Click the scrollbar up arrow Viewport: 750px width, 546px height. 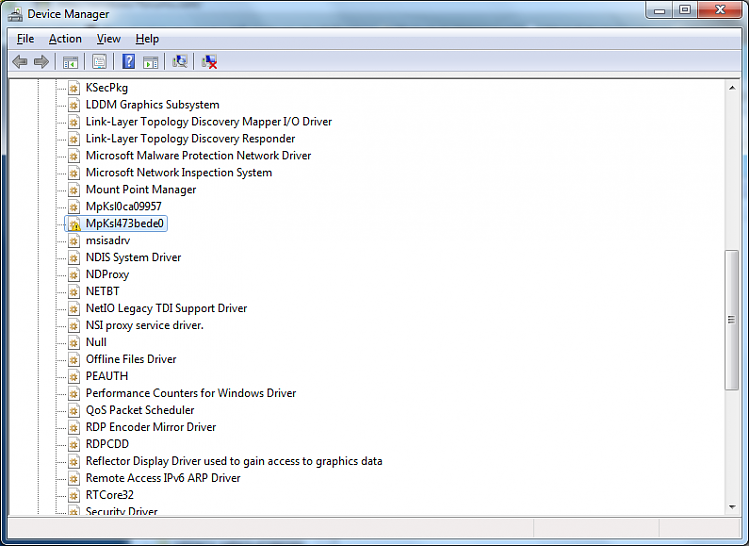[732, 88]
